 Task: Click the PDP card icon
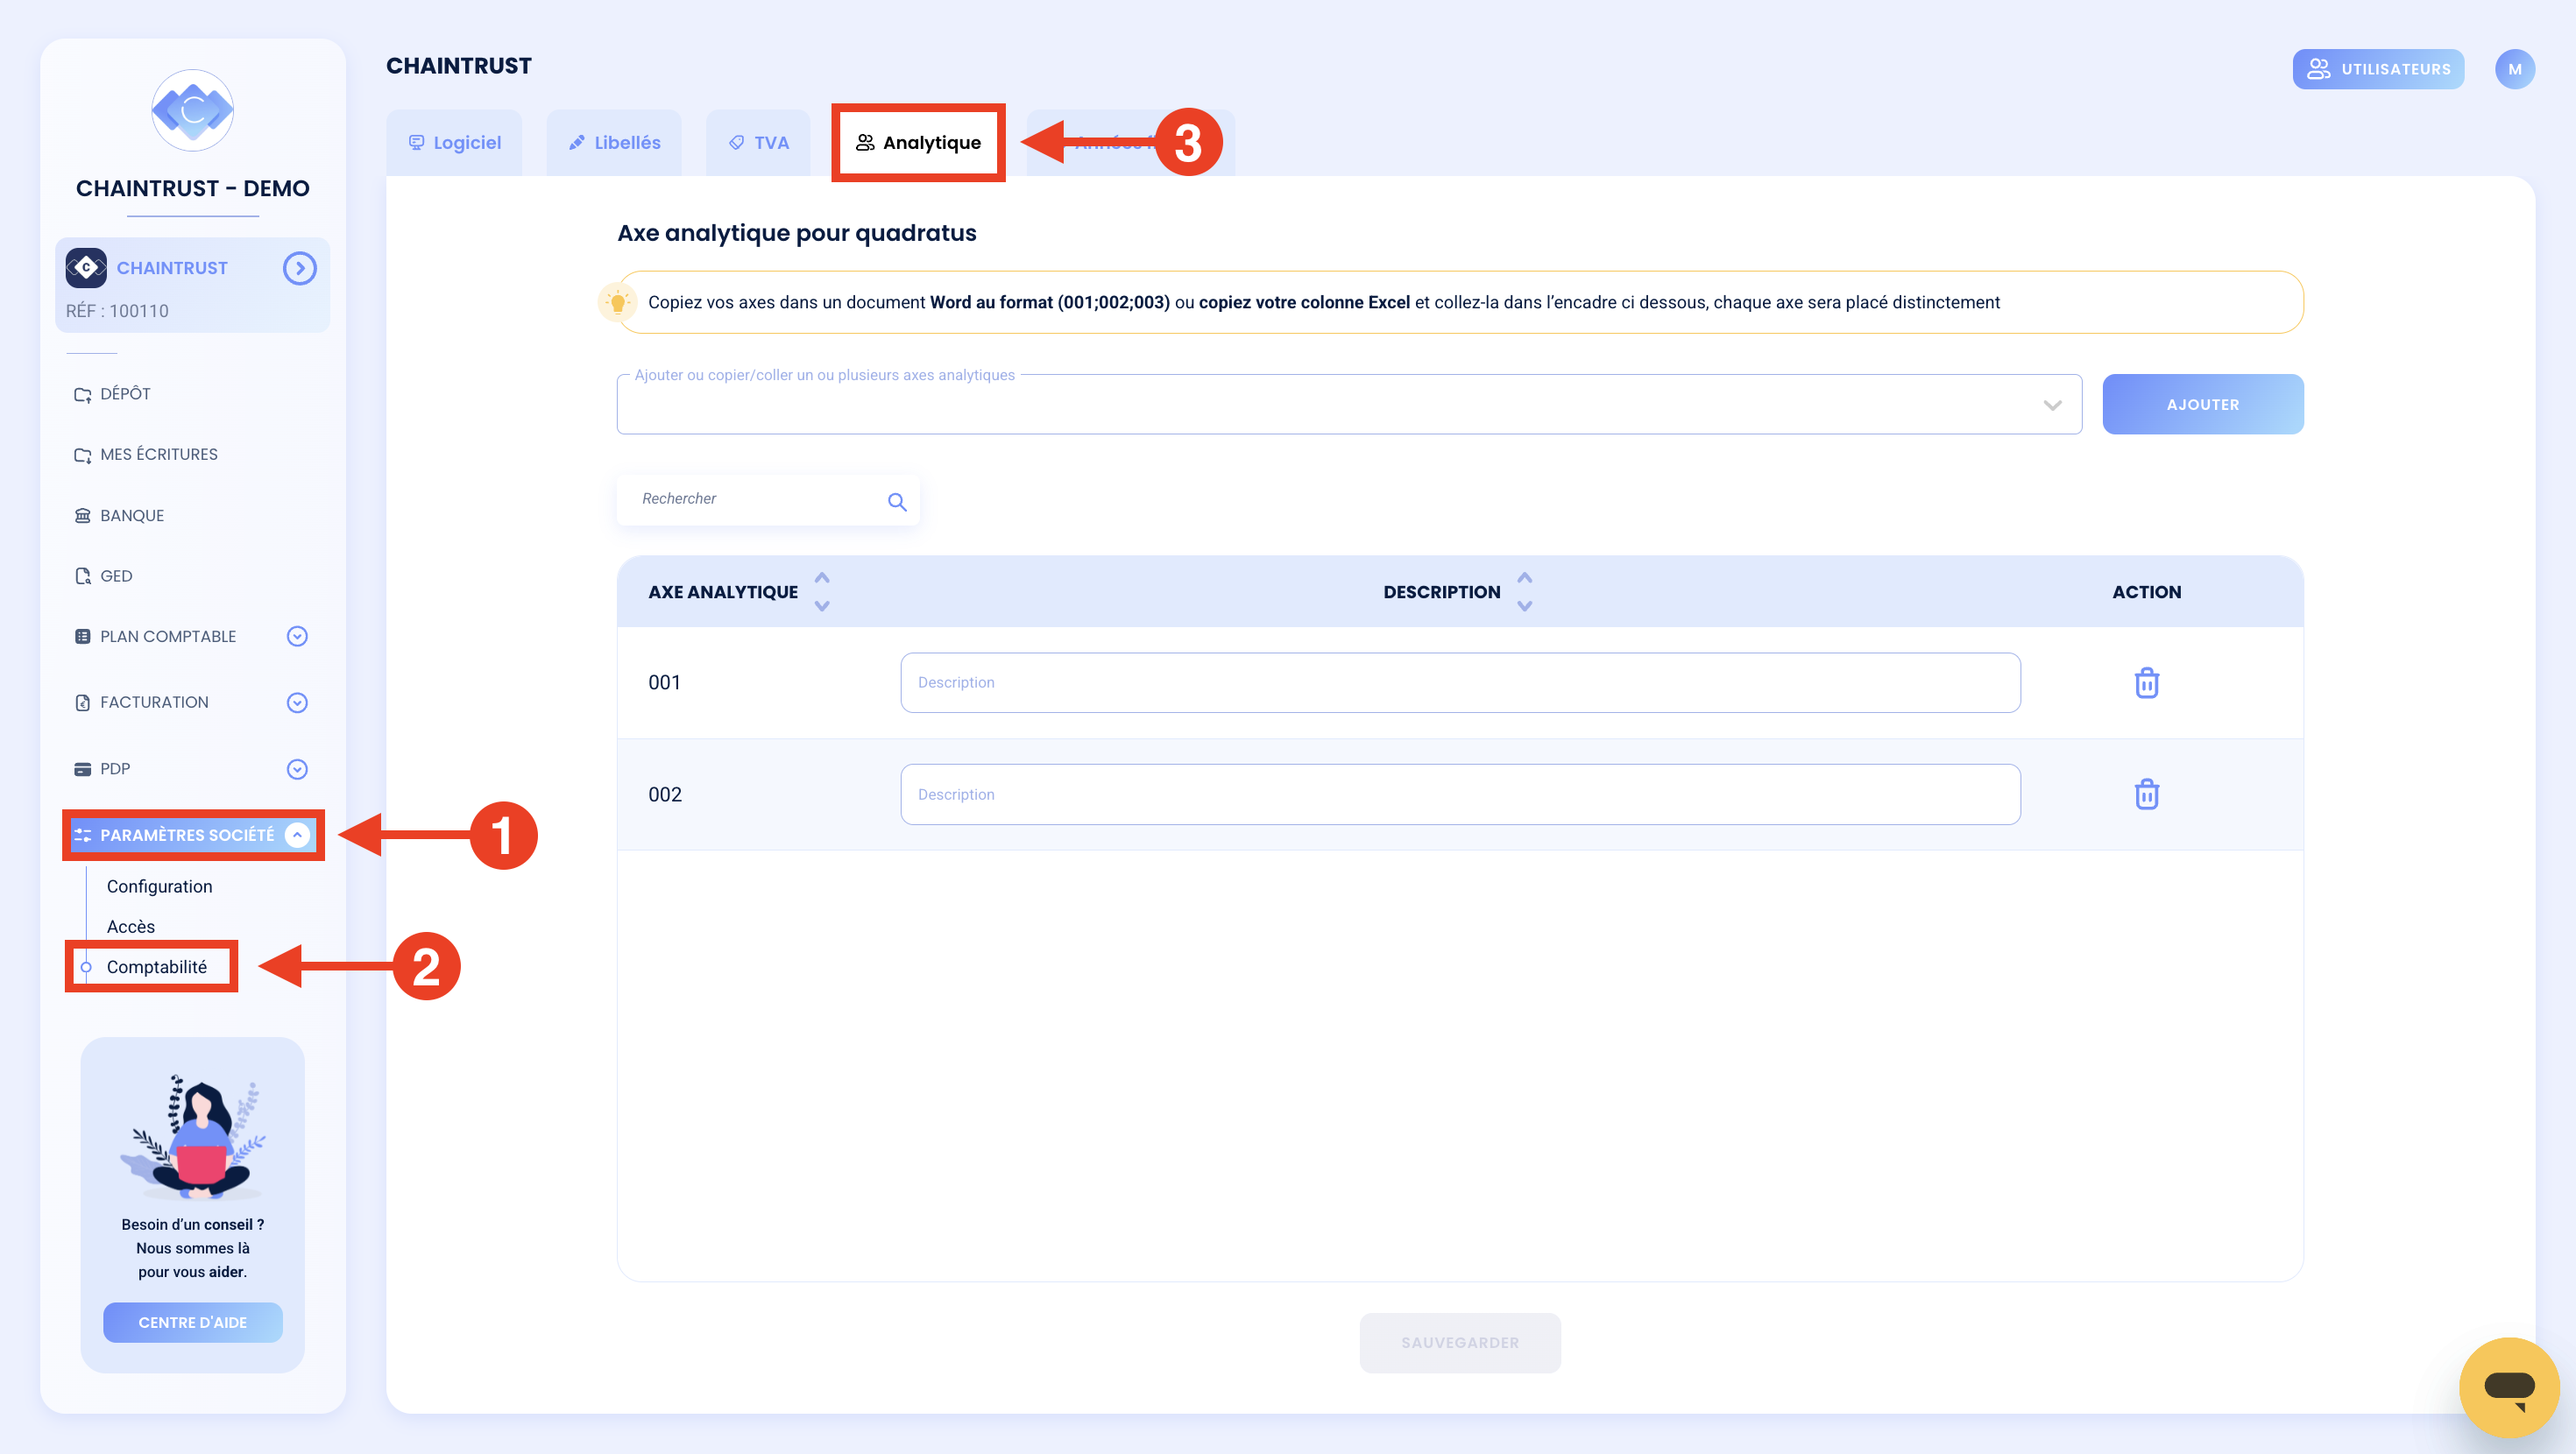pos(82,769)
